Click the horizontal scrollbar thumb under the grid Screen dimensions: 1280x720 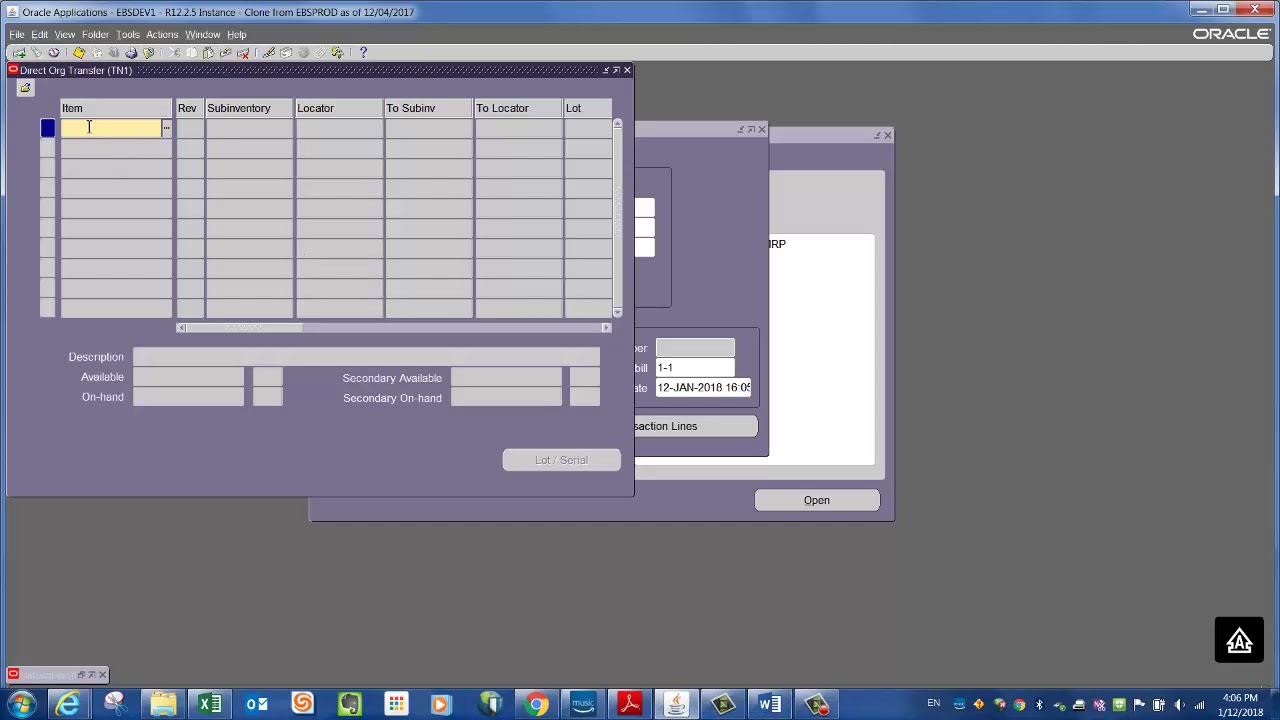coord(245,328)
